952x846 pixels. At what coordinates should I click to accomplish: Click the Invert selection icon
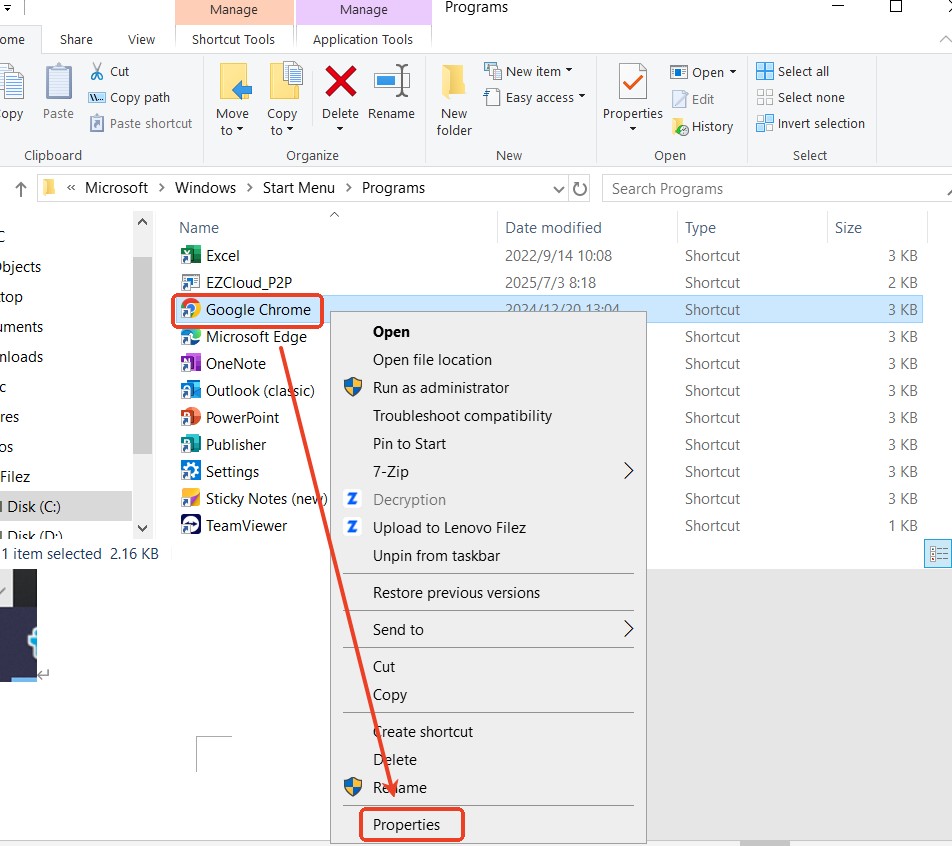point(765,123)
